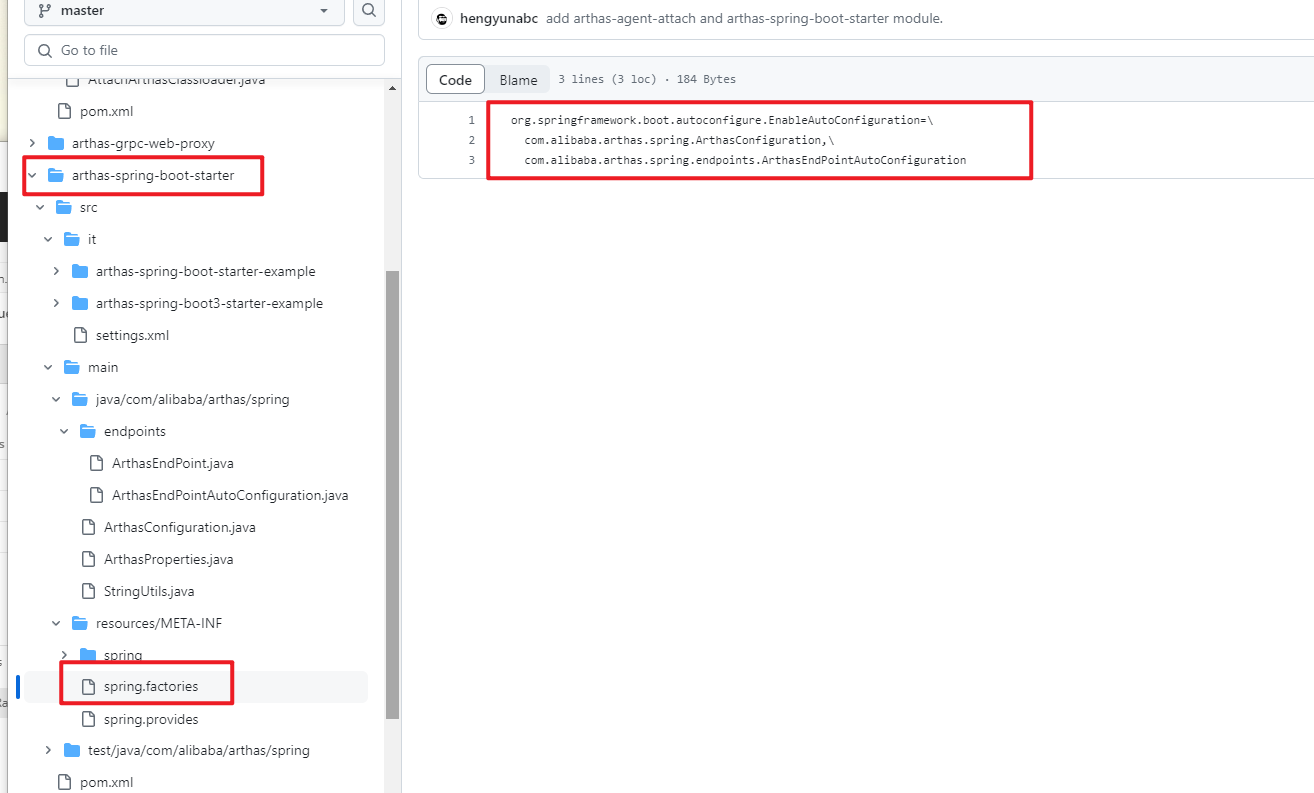Click the hengyunabc avatar icon
Viewport: 1314px width, 793px height.
tap(442, 18)
